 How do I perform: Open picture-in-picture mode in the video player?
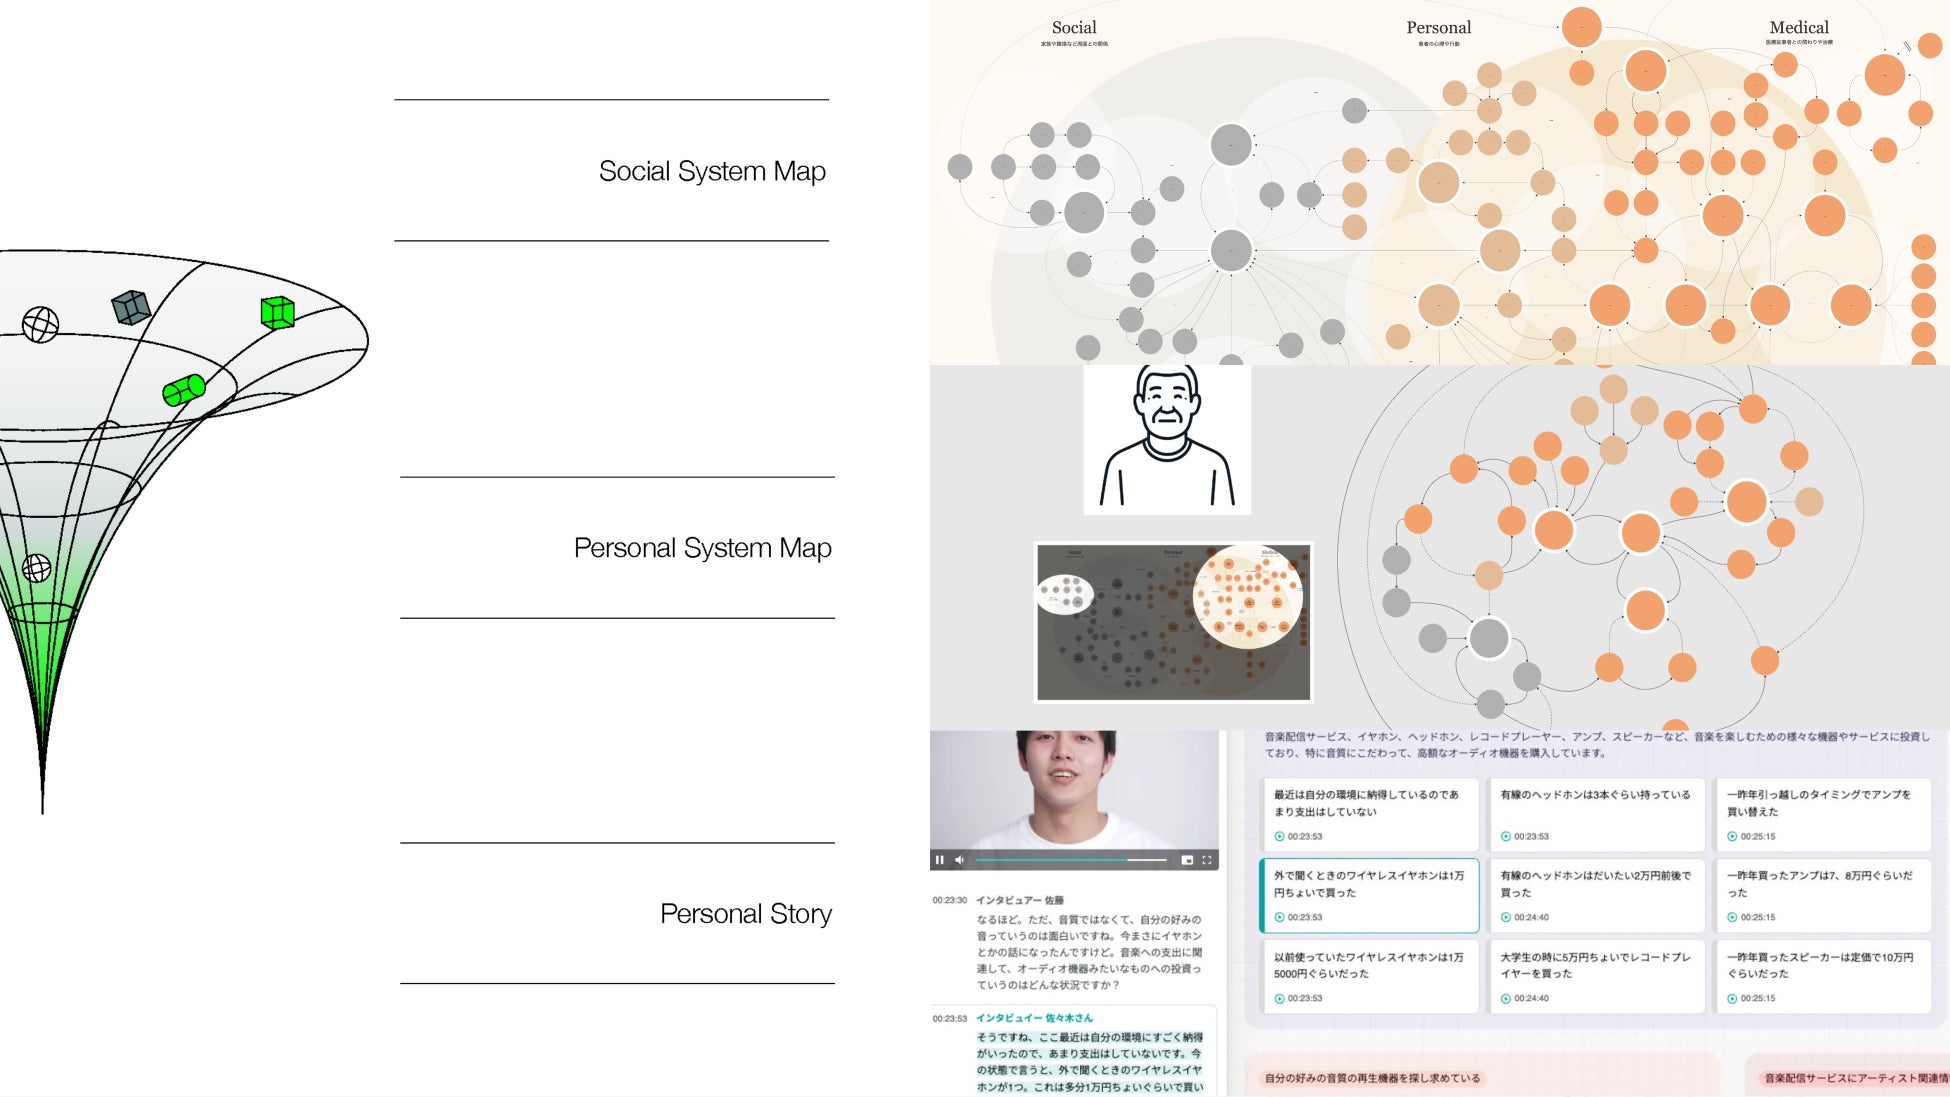click(x=1187, y=860)
